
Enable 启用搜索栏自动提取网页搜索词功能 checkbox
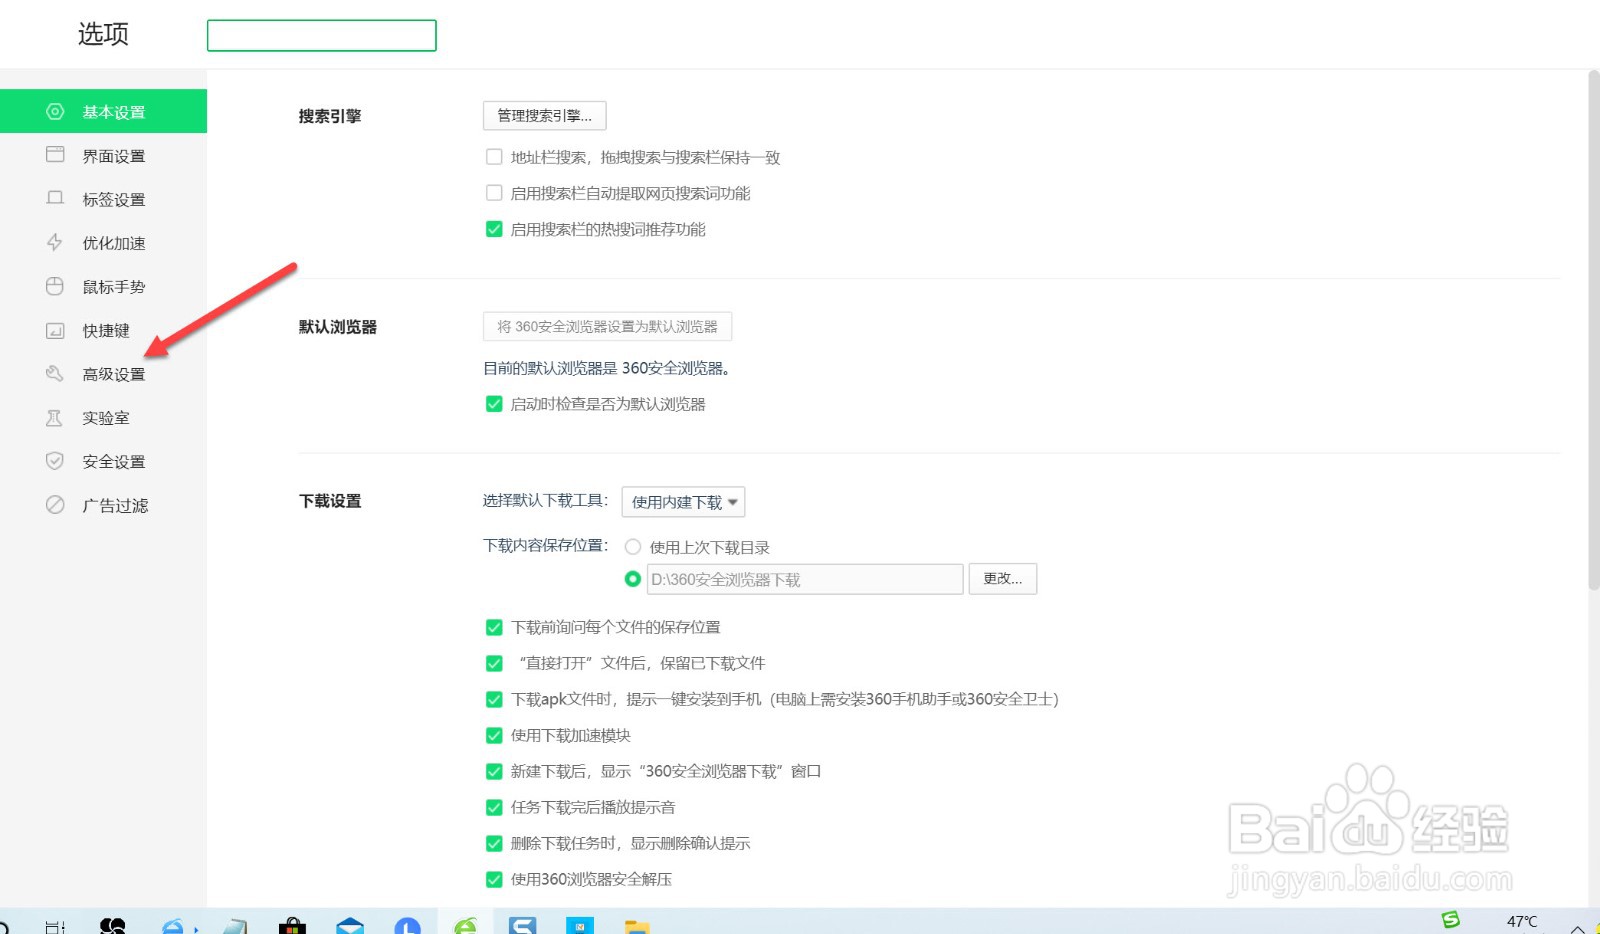pos(494,193)
